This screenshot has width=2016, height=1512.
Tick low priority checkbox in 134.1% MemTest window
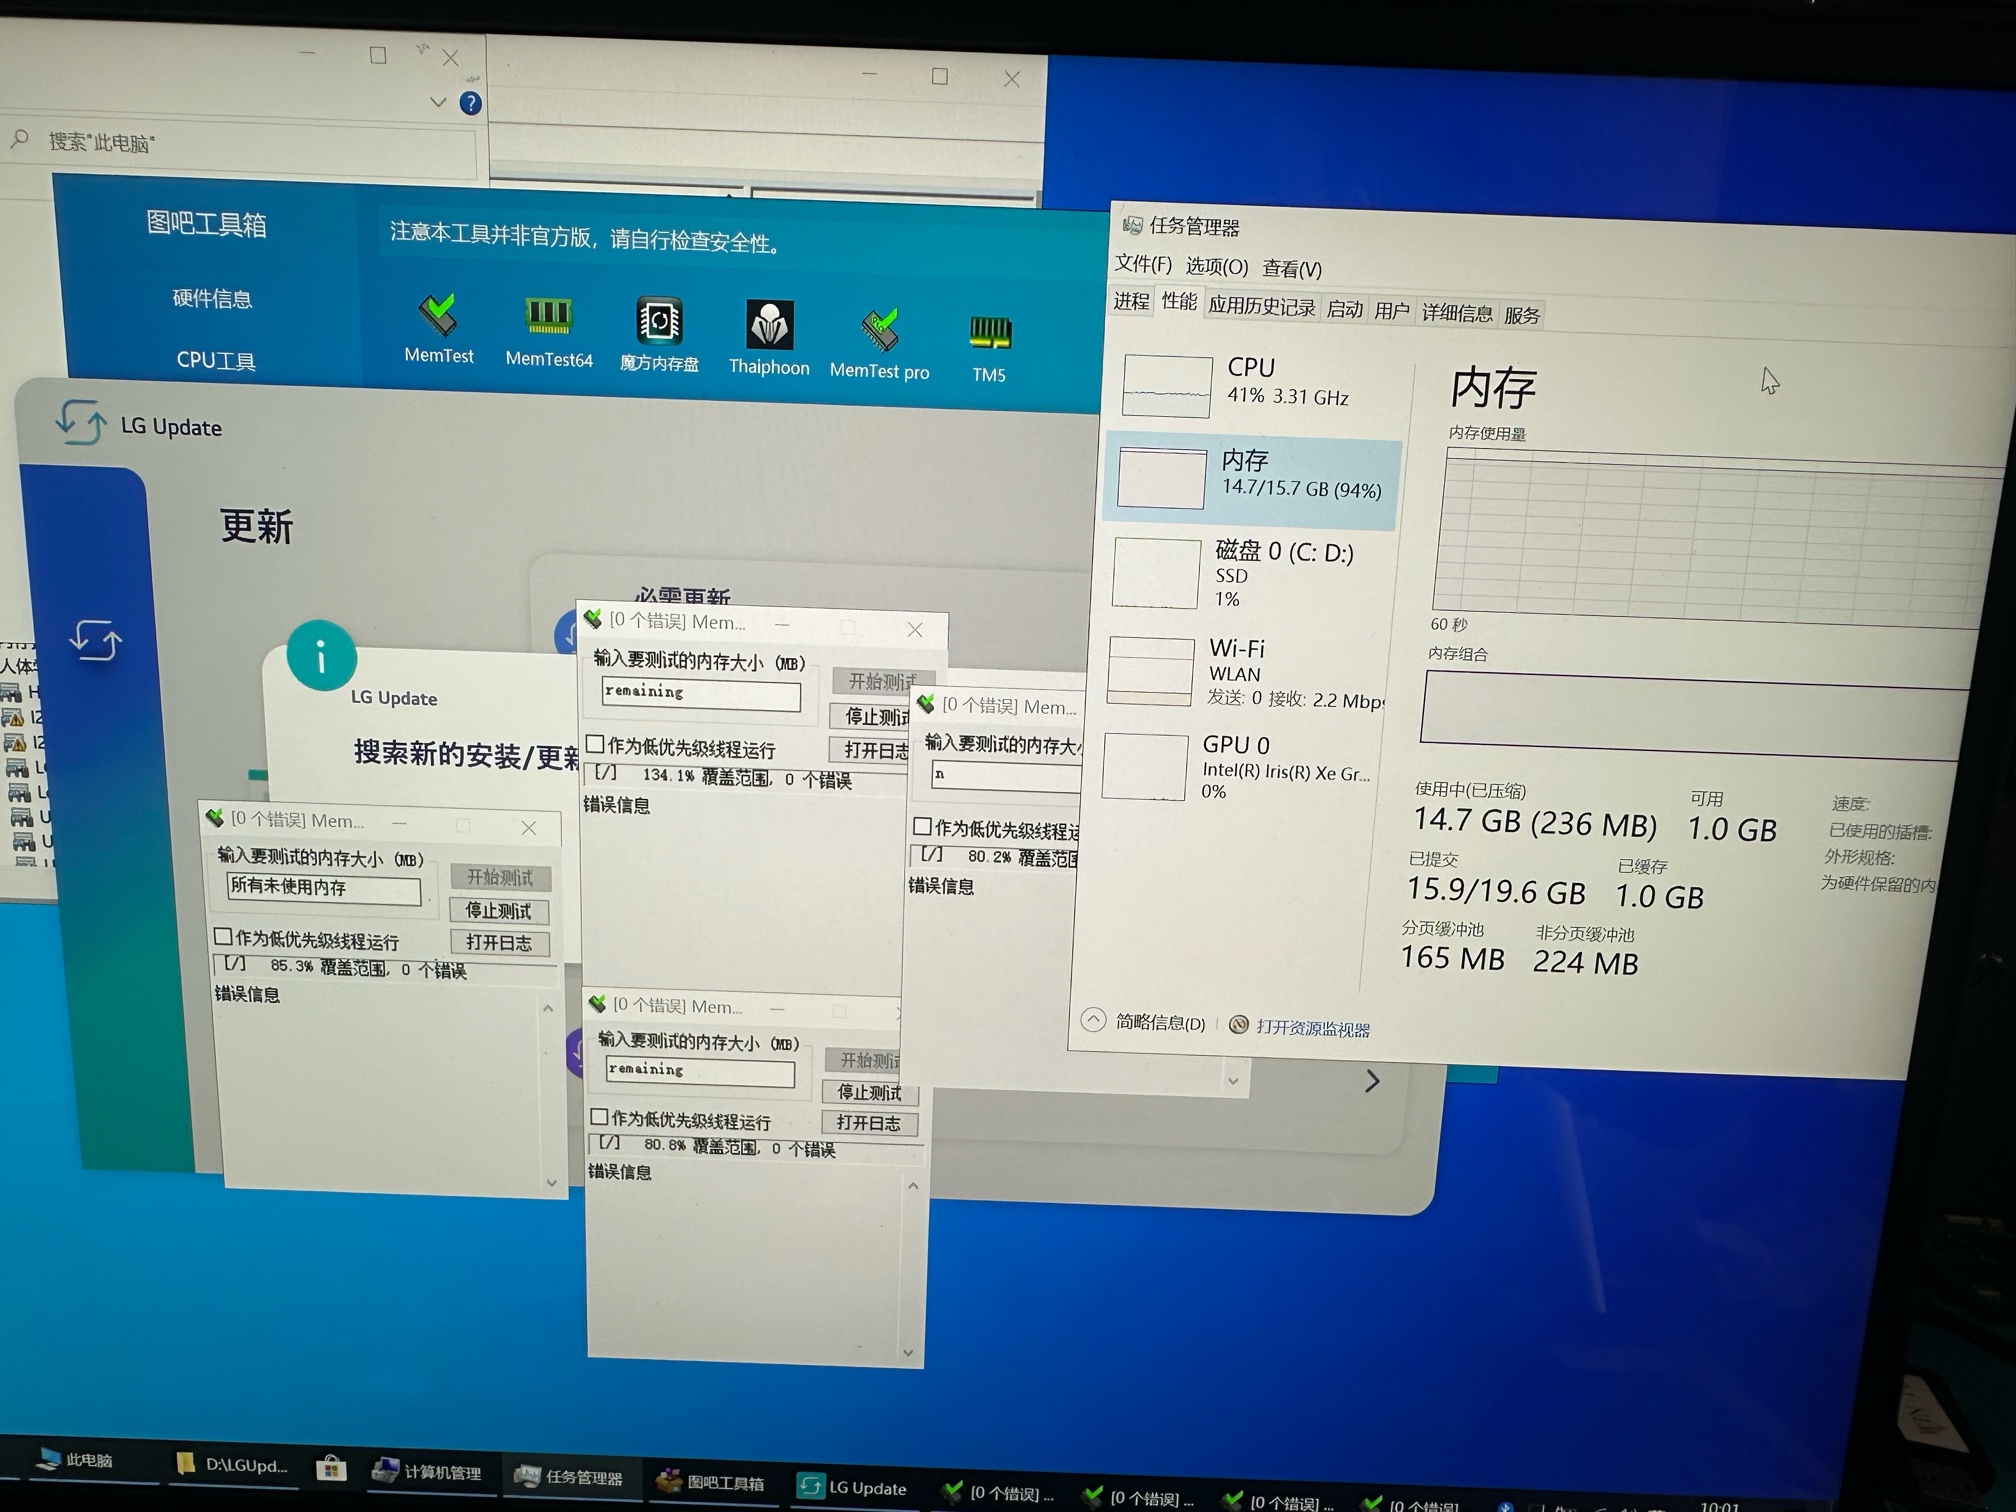pos(596,745)
